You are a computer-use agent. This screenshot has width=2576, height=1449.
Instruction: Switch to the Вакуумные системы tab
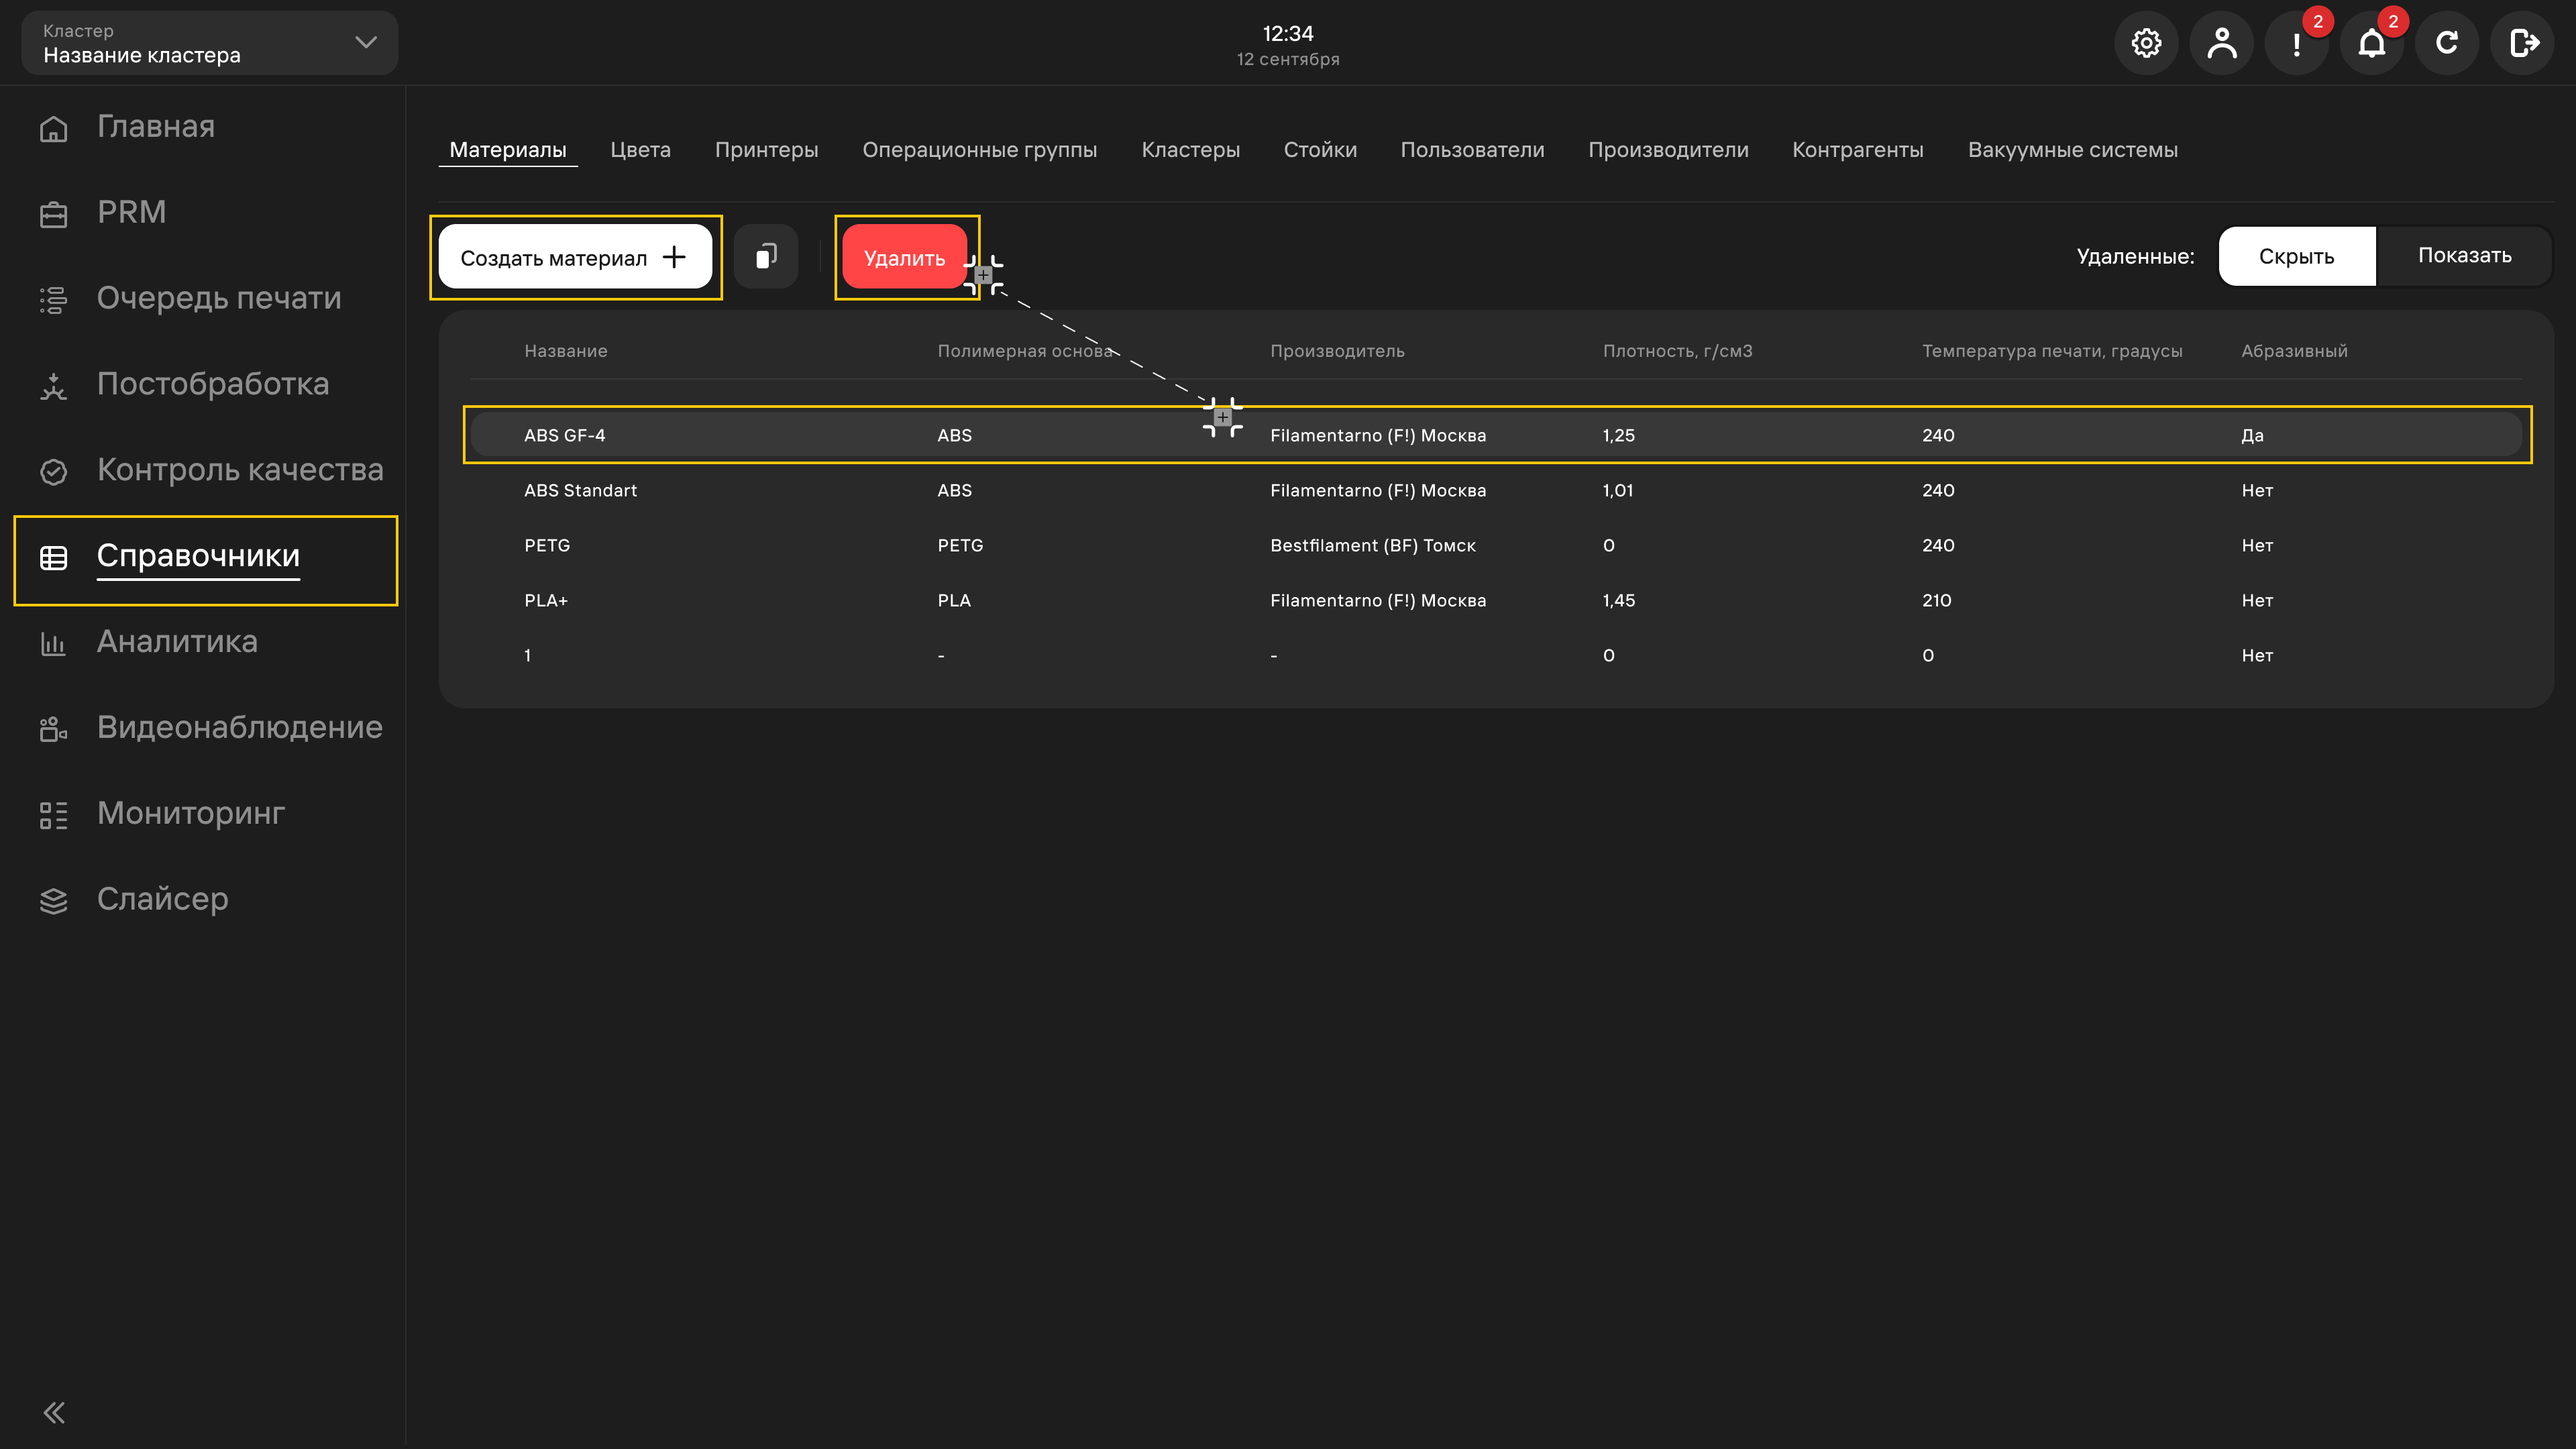(x=2072, y=150)
